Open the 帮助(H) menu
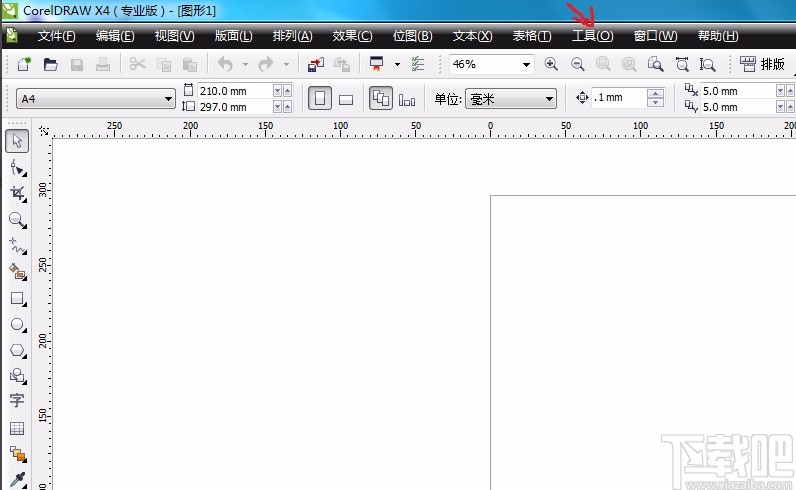Image resolution: width=796 pixels, height=490 pixels. 718,36
